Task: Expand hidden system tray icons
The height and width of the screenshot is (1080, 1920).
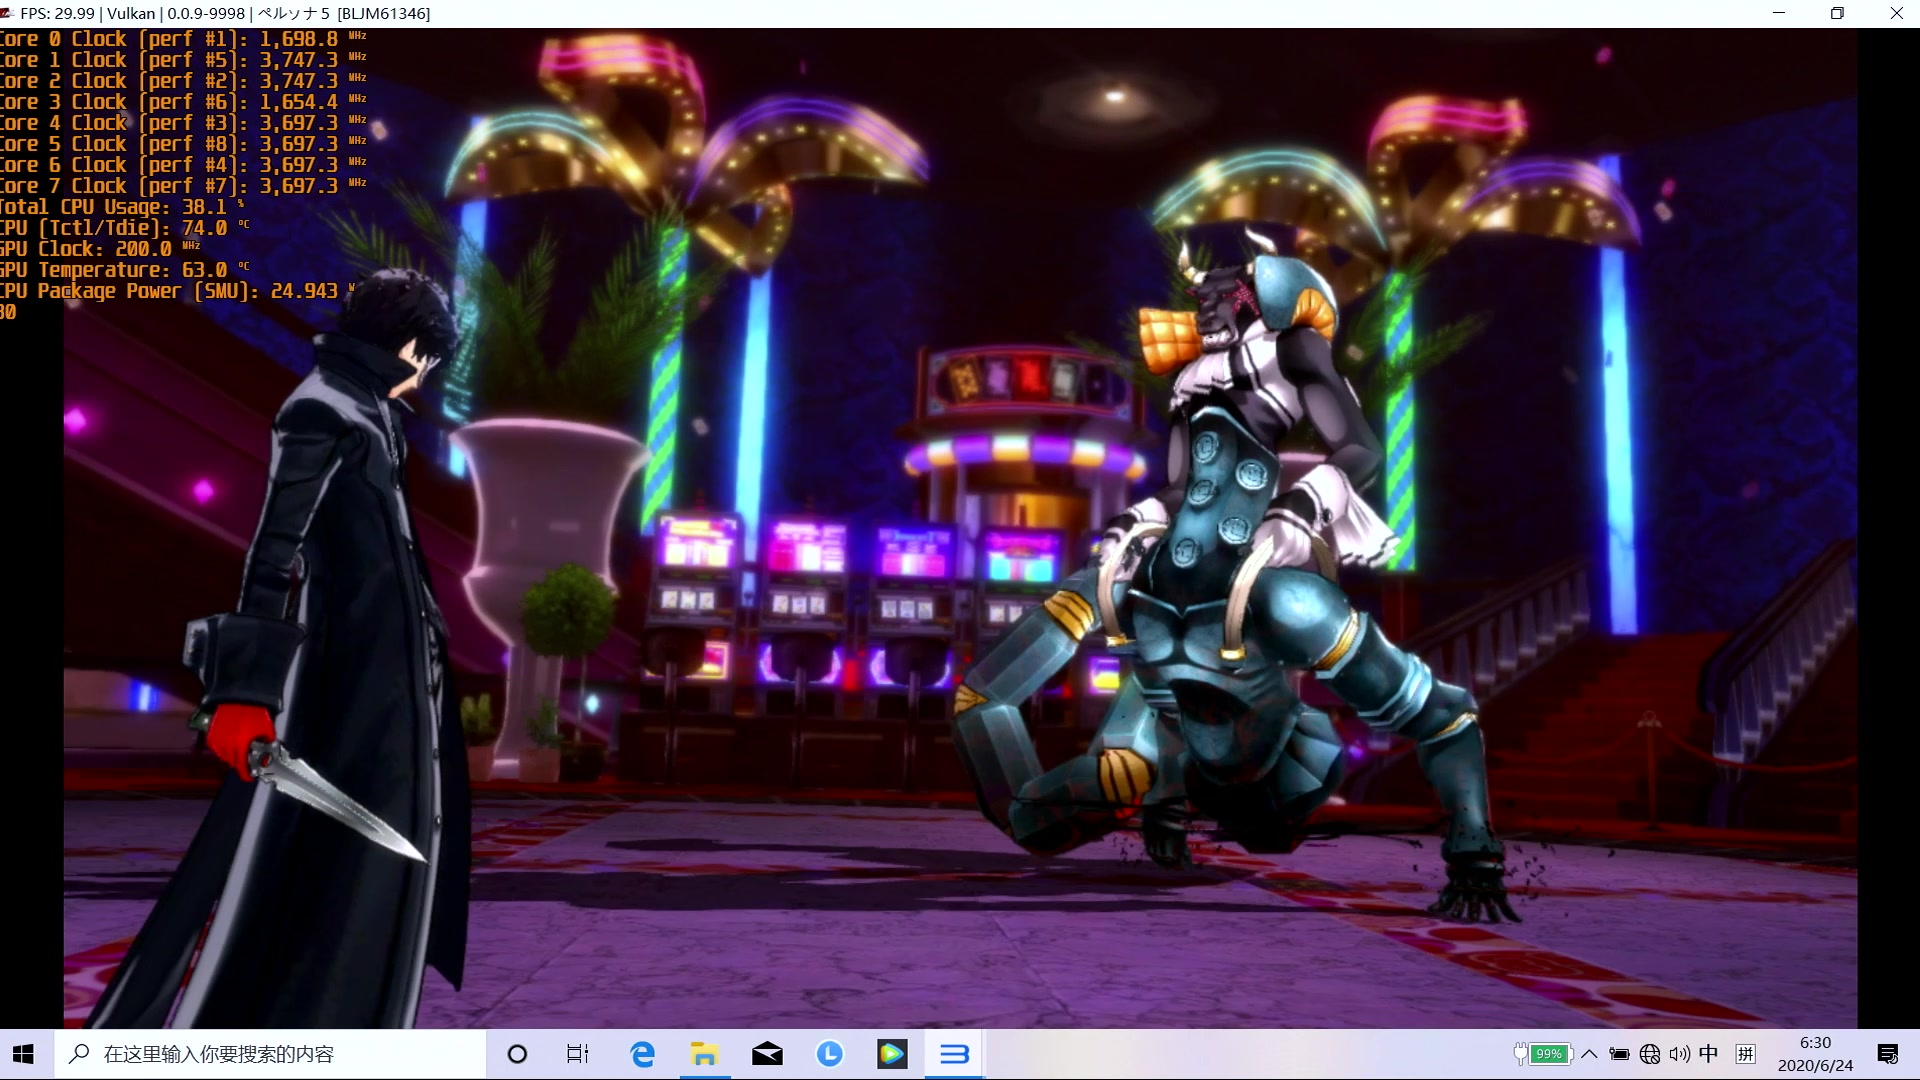Action: click(x=1589, y=1054)
